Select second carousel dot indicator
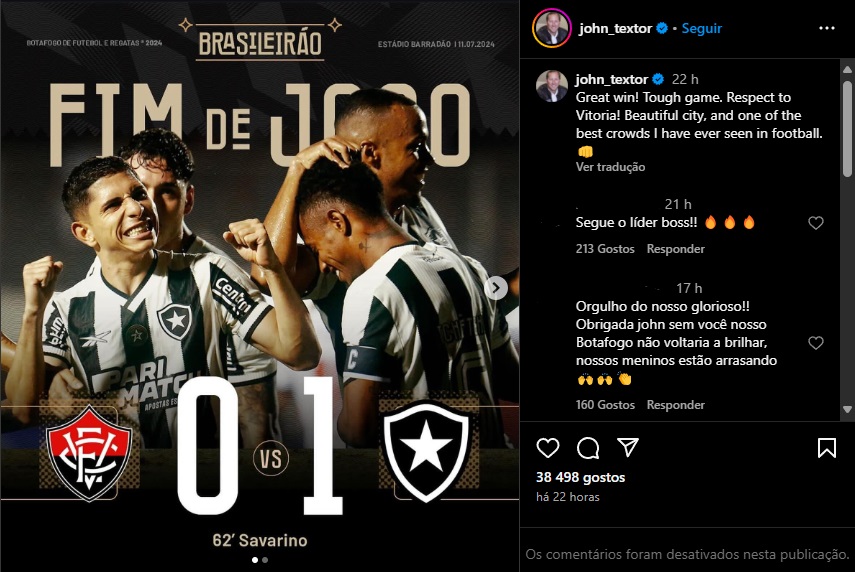The width and height of the screenshot is (855, 572). (265, 560)
